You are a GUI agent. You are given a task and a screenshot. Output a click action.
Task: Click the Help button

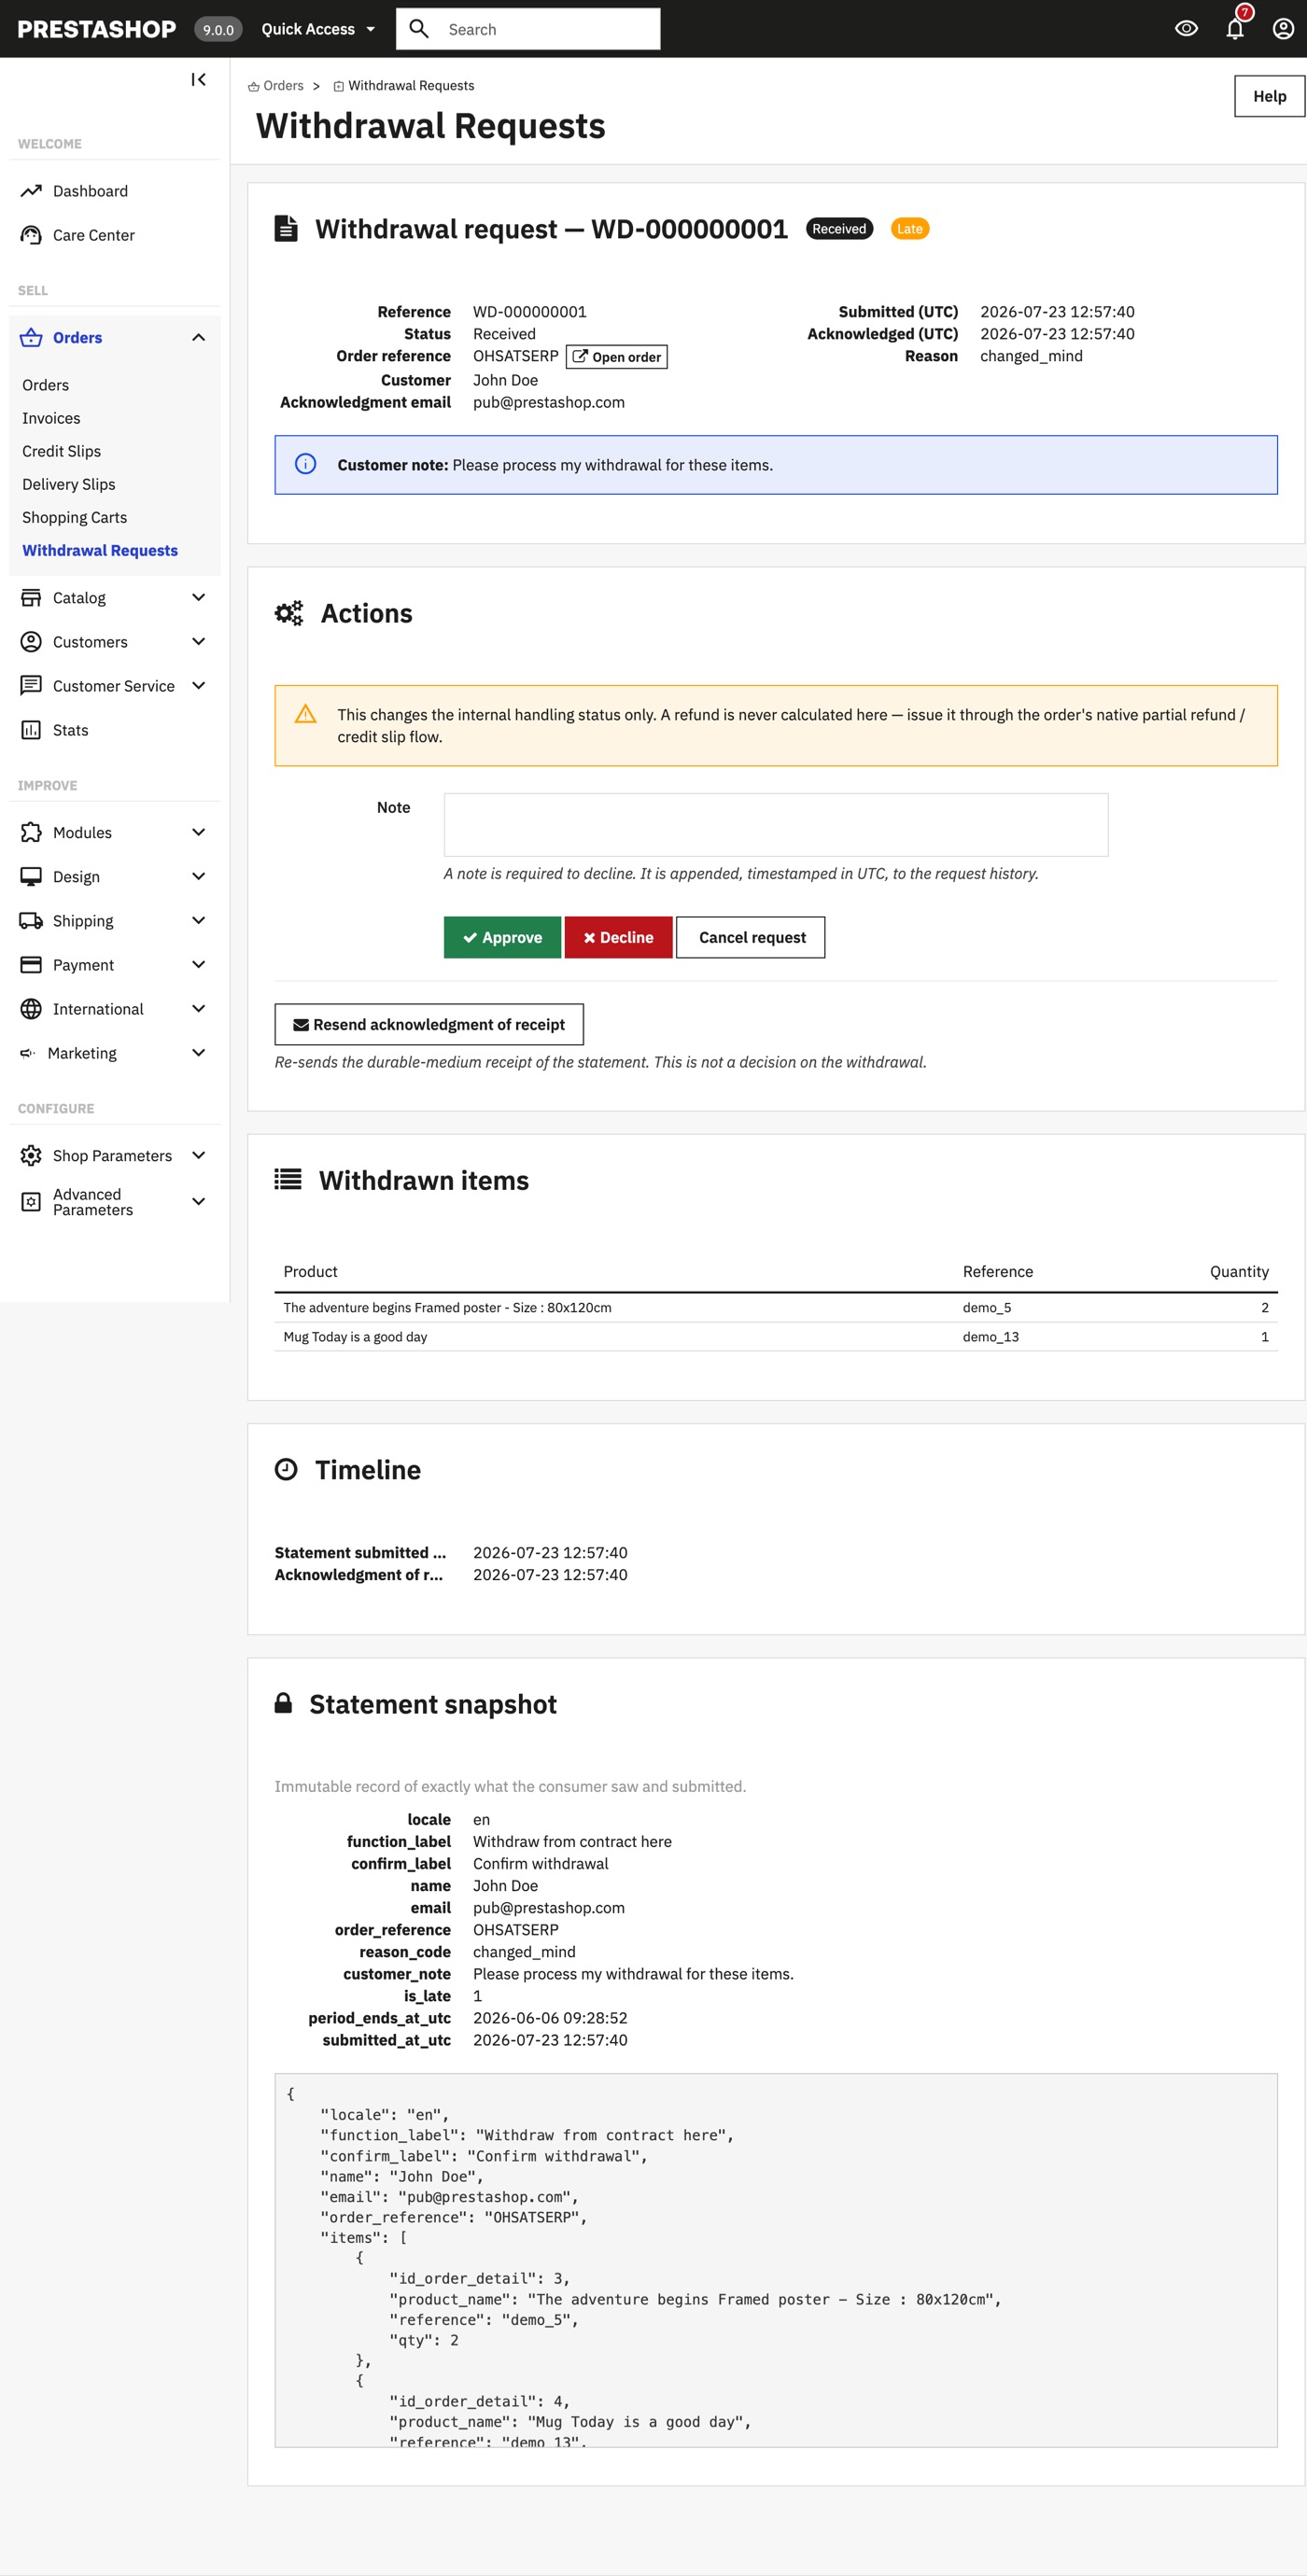pyautogui.click(x=1269, y=96)
